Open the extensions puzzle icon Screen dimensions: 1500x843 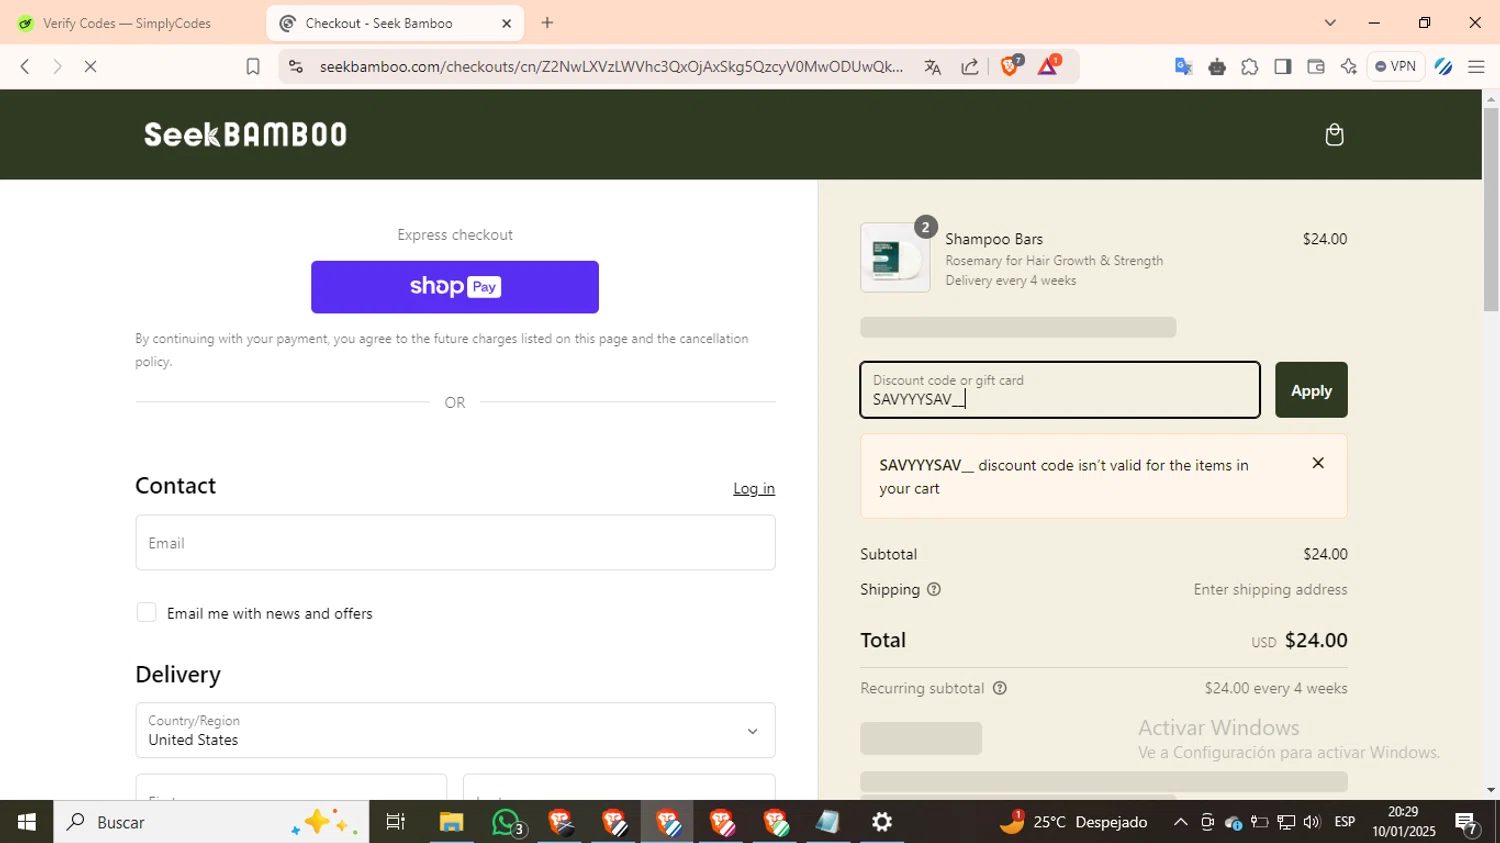1250,67
